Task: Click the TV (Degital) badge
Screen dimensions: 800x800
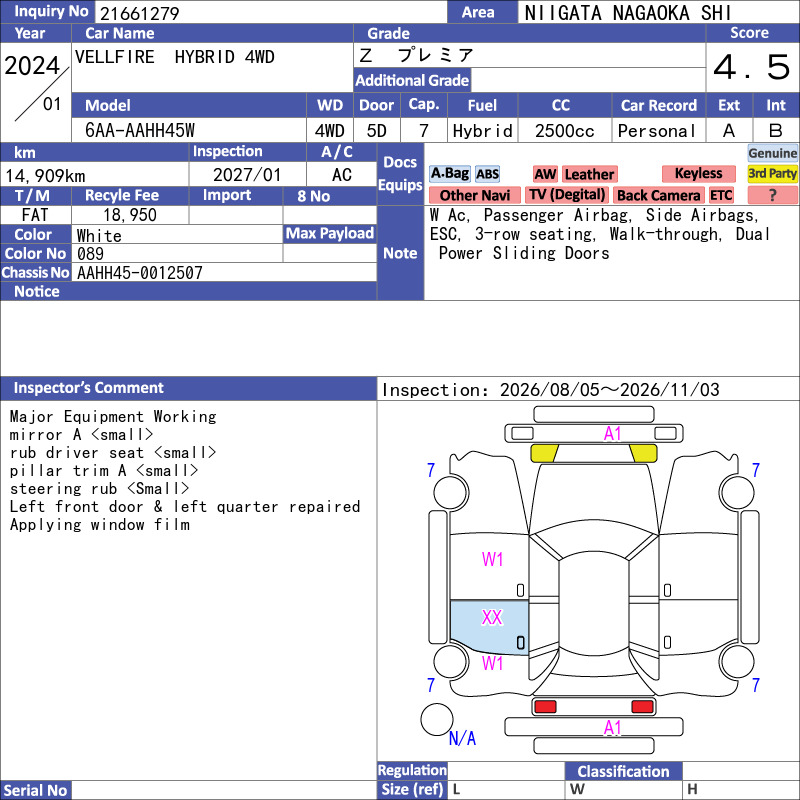Action: tap(566, 195)
